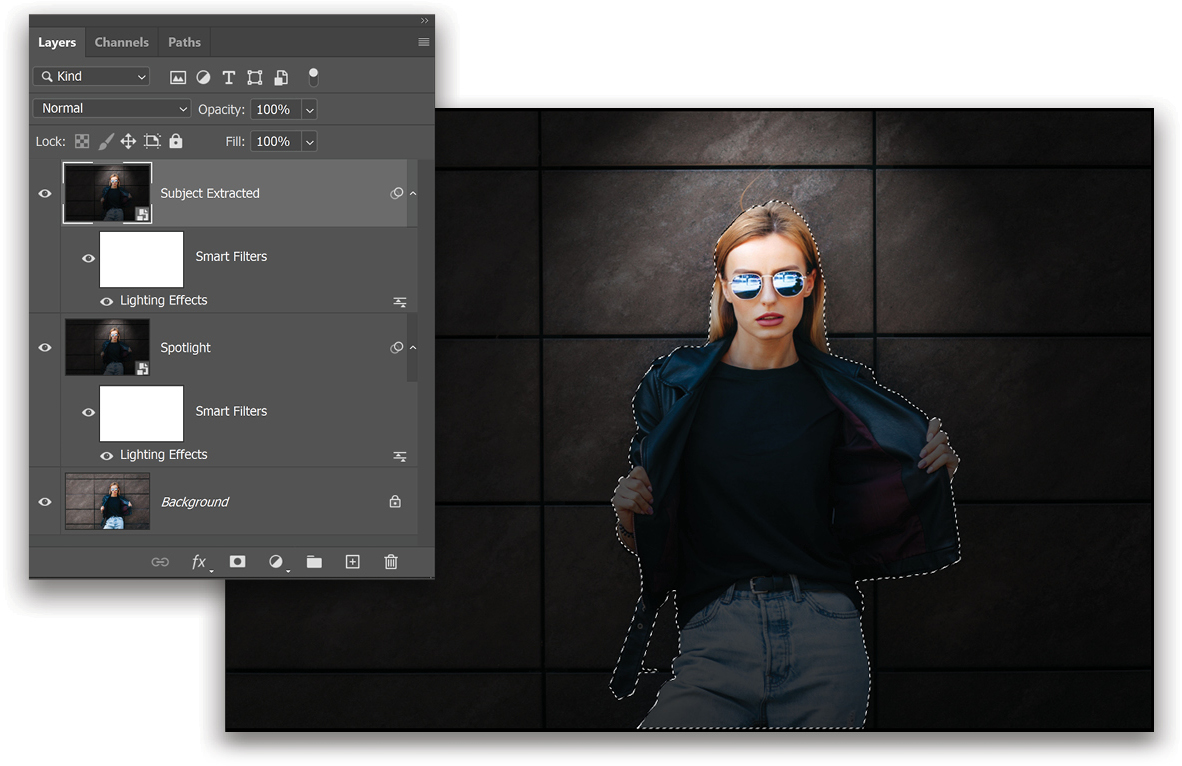Open the Kind filter dropdown
The width and height of the screenshot is (1182, 766).
point(90,76)
